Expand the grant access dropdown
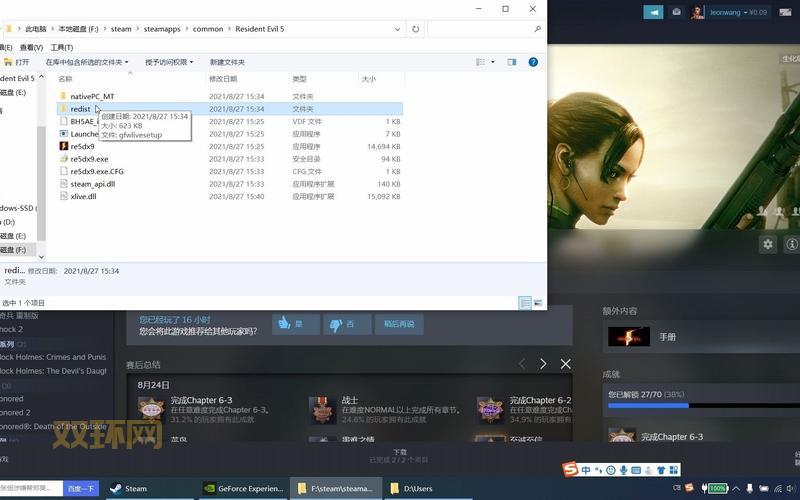This screenshot has height=500, width=800. coord(170,62)
